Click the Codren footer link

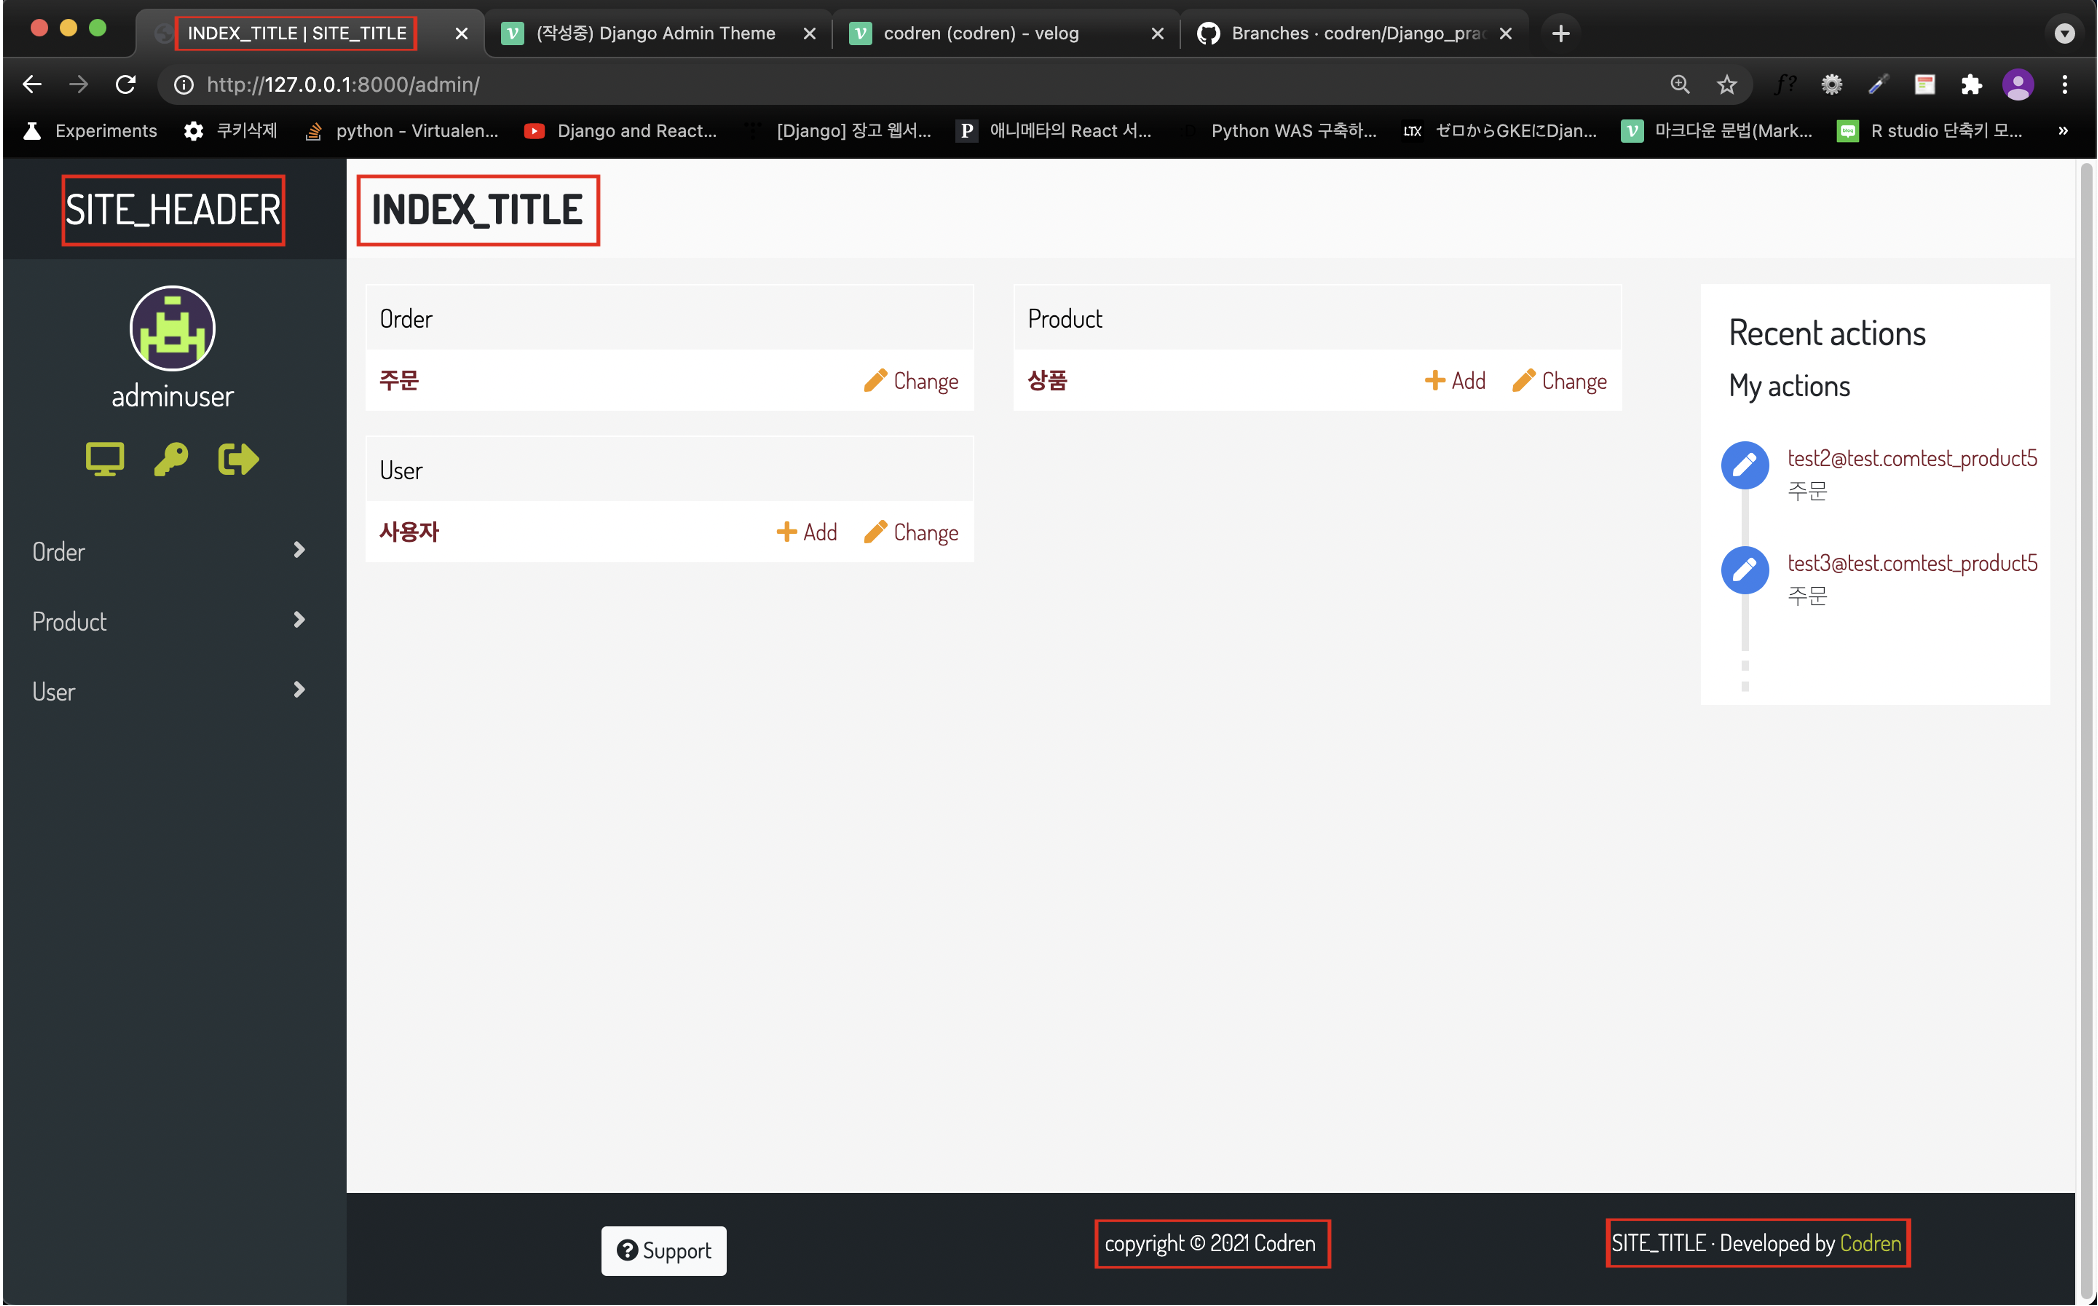point(1871,1243)
